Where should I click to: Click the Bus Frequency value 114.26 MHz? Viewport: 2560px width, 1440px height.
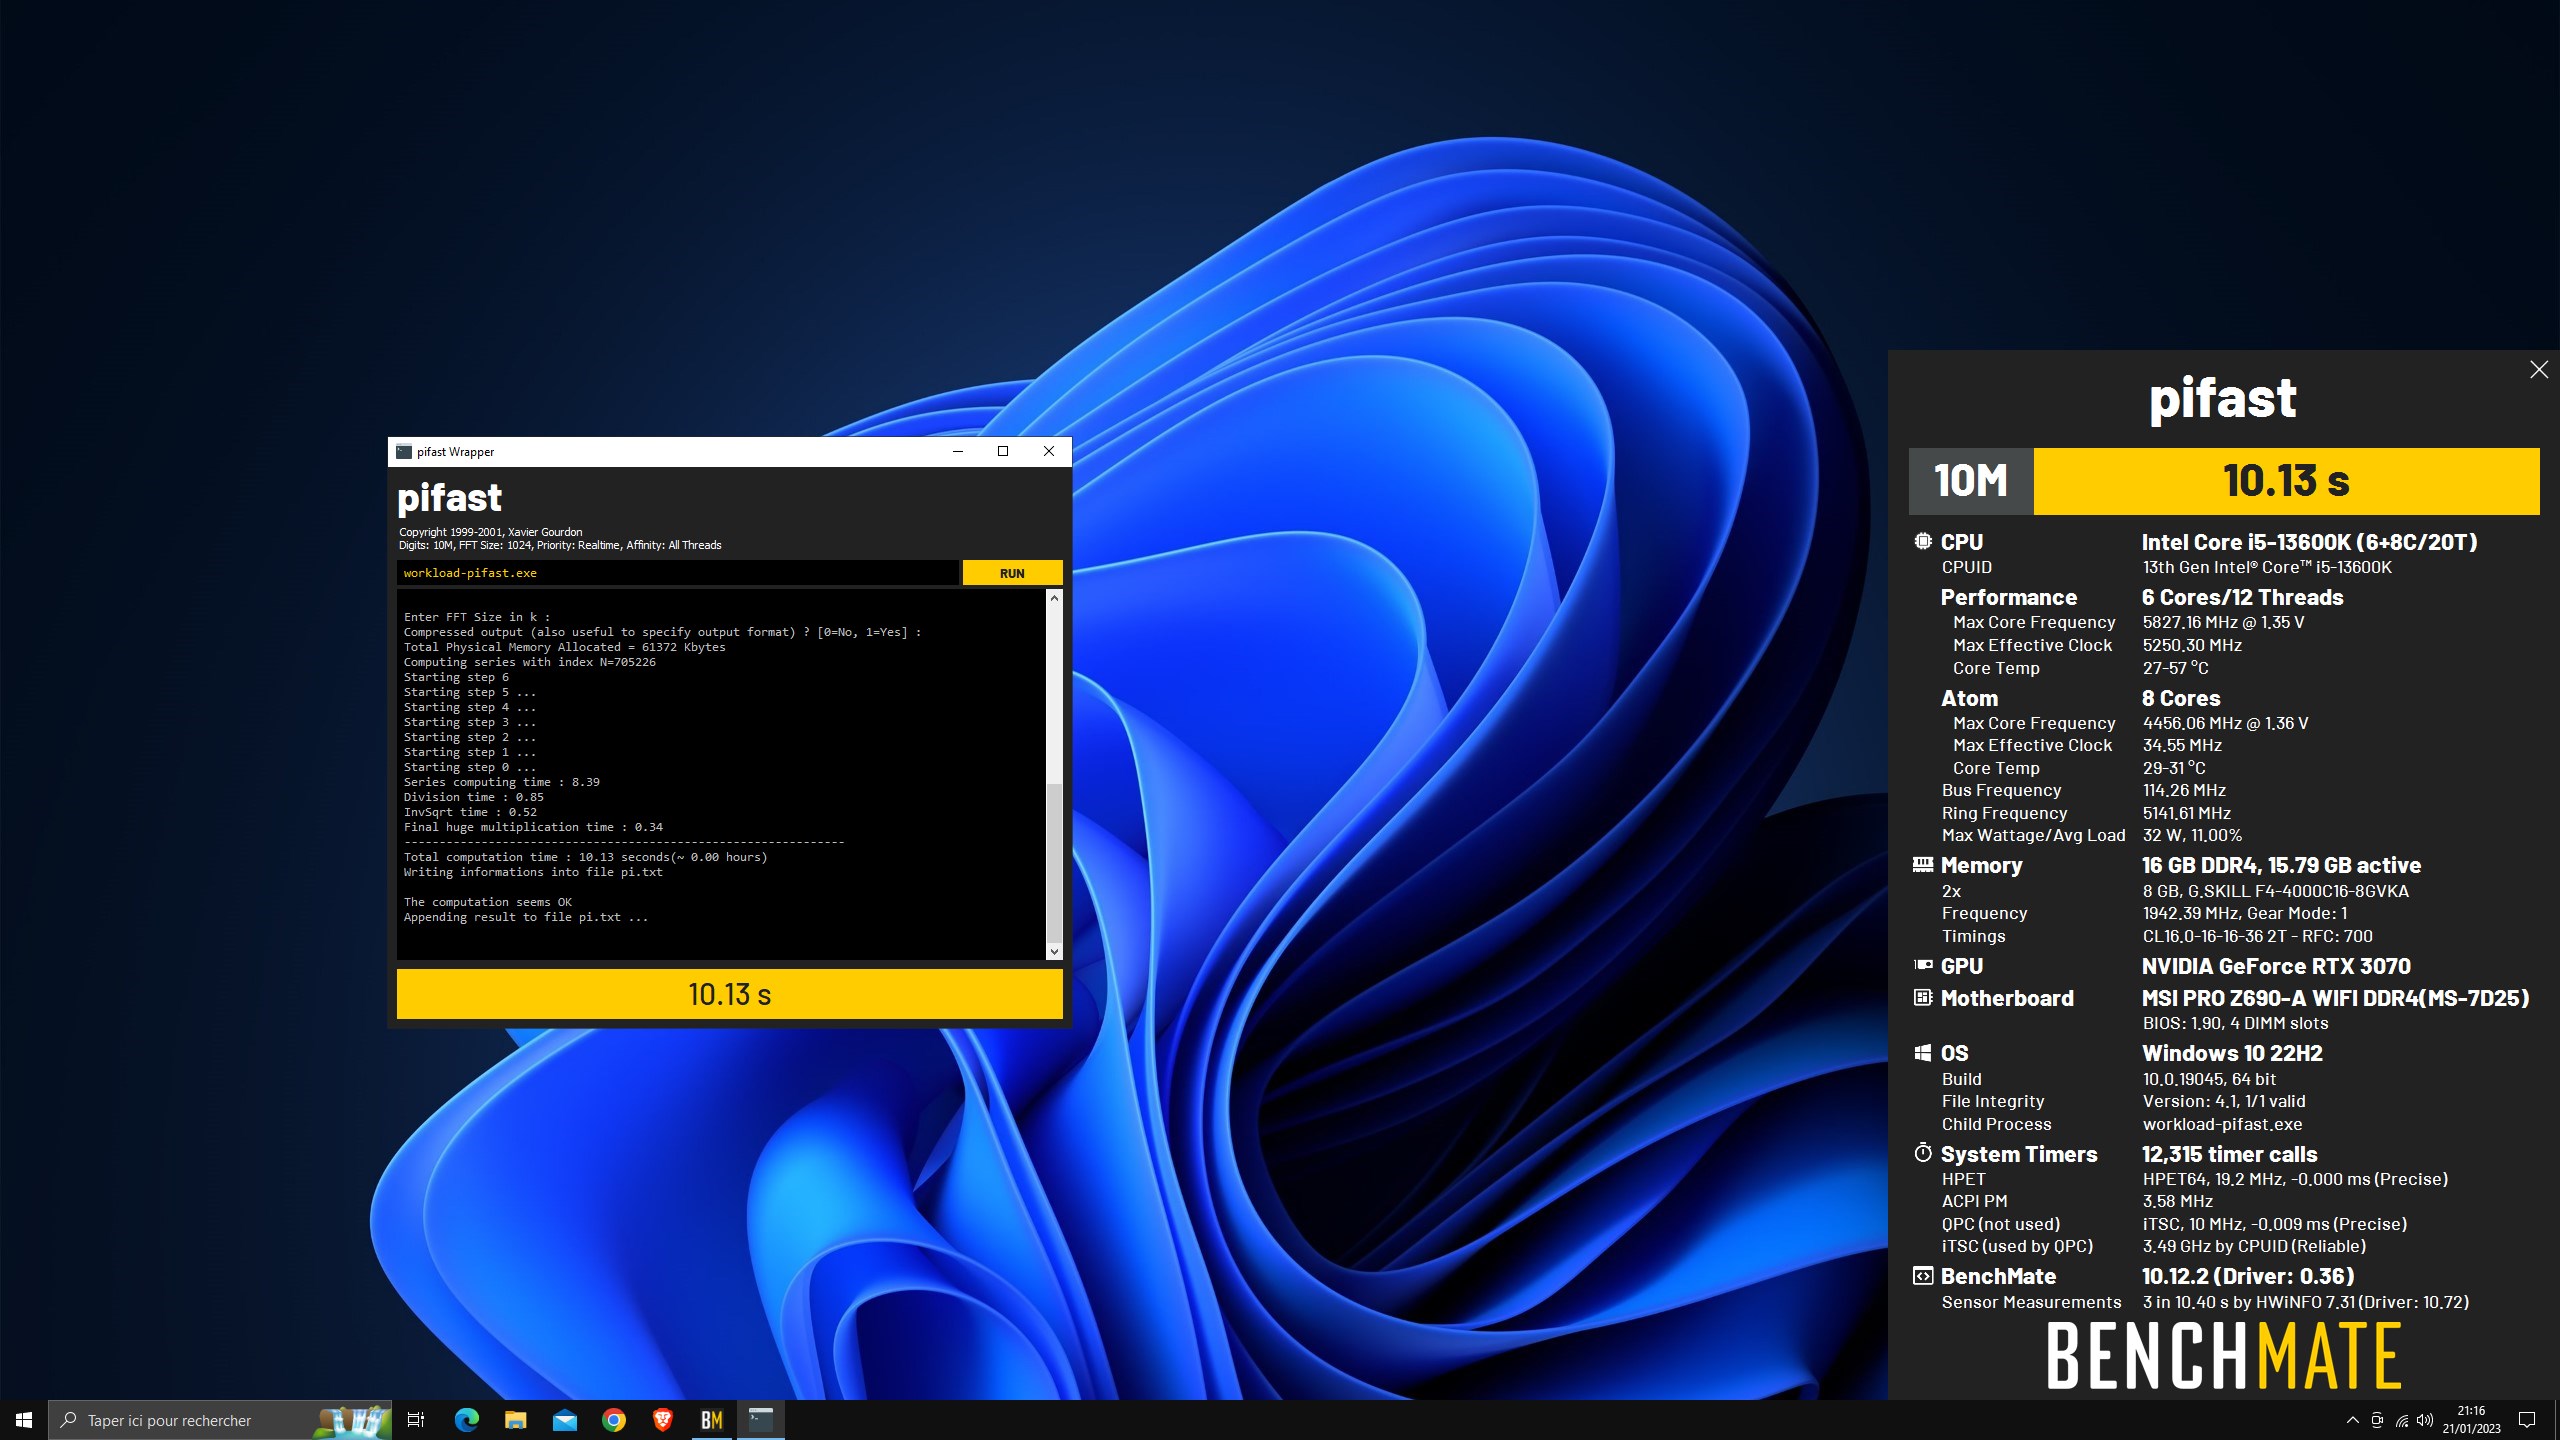coord(2184,790)
